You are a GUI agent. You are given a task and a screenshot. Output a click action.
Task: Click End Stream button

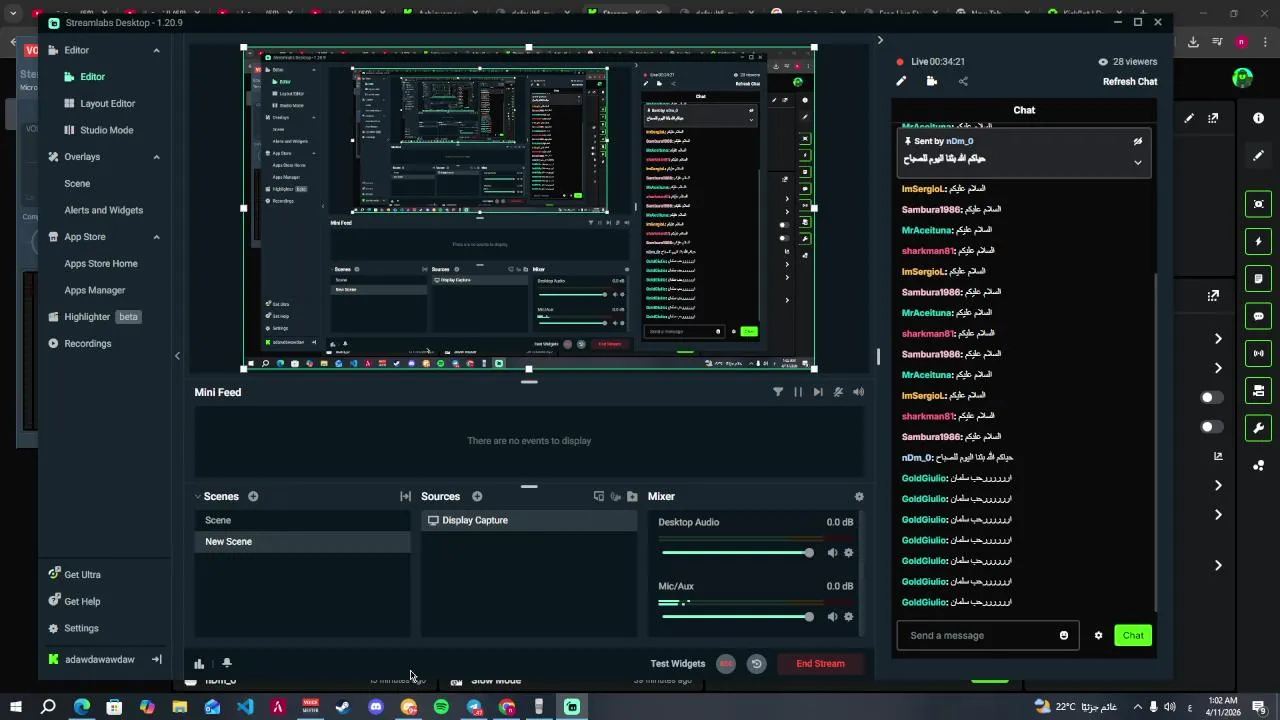820,663
